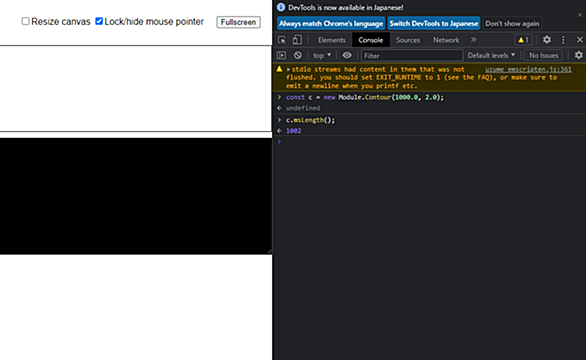Screen dimensions: 586x360
Task: Click the yellow warning triangle icon
Action: tap(279, 69)
